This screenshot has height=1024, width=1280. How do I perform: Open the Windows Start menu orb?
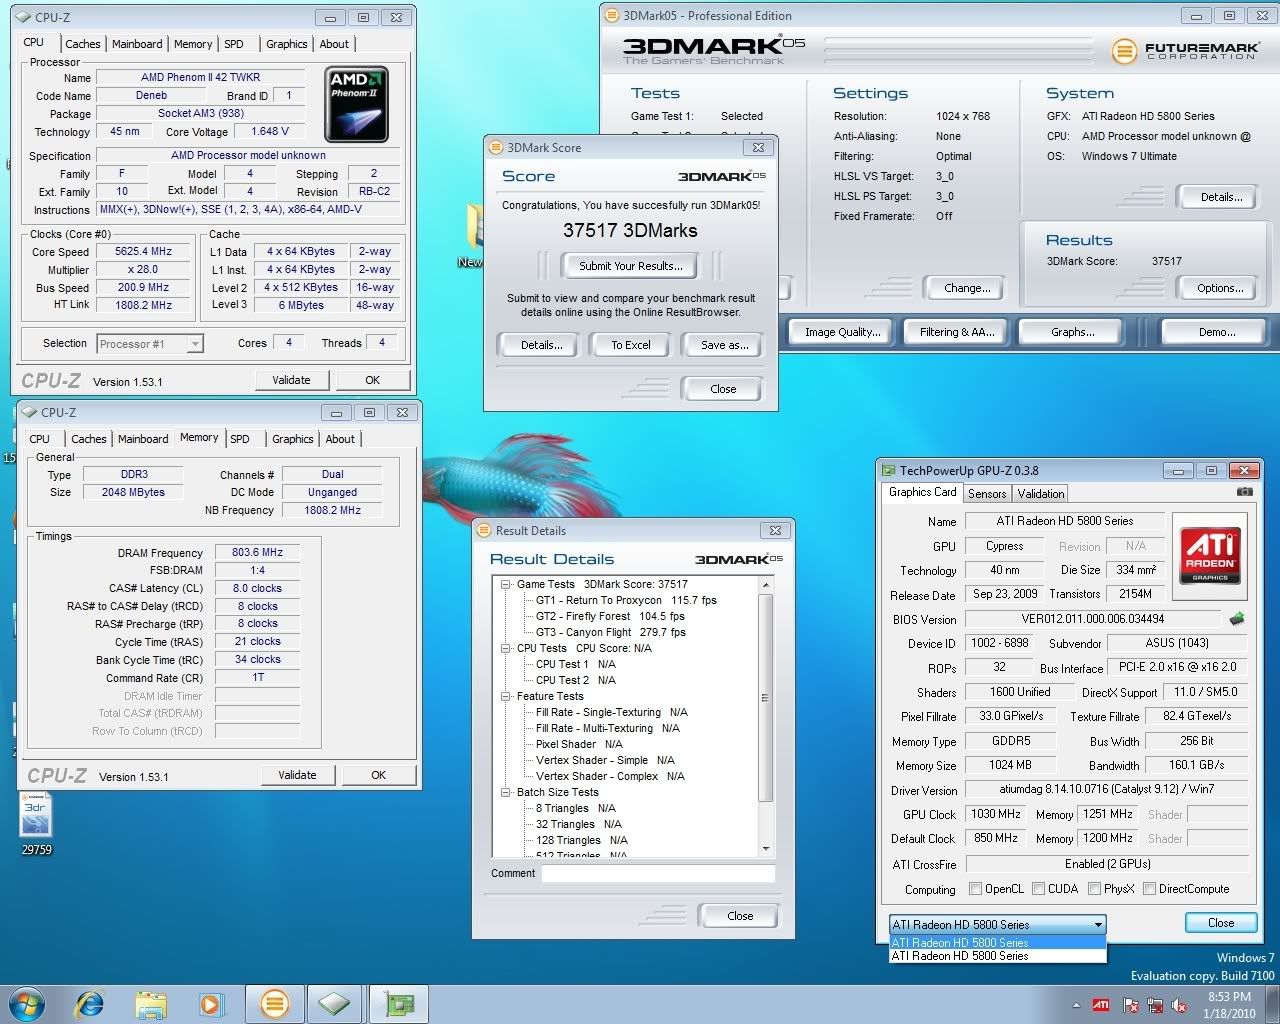click(26, 1003)
